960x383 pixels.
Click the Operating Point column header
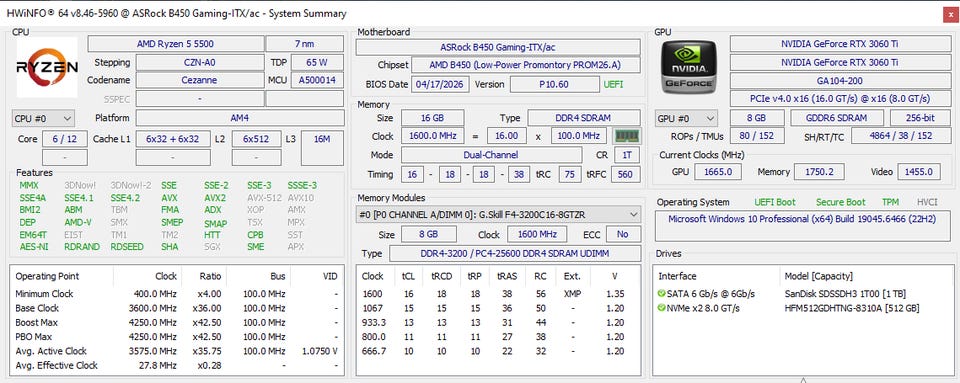pyautogui.click(x=47, y=276)
